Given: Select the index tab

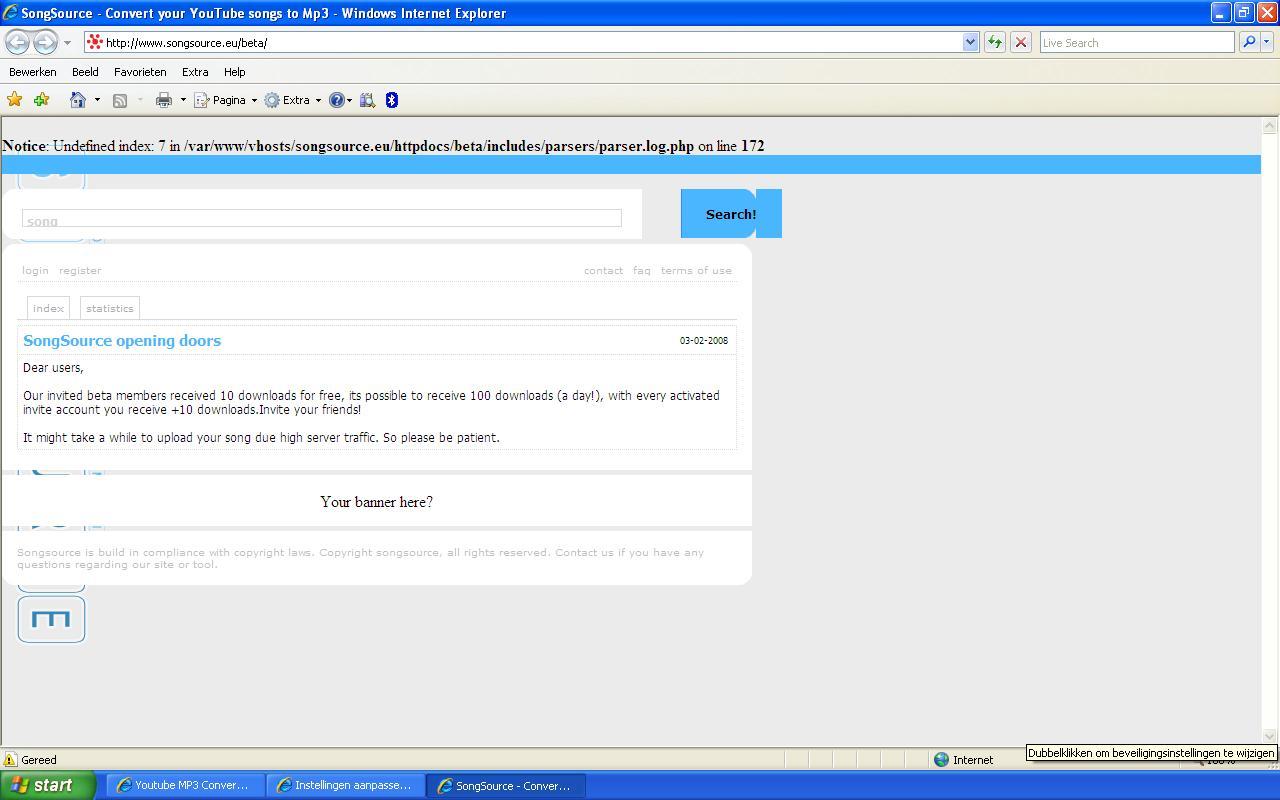Looking at the screenshot, I should coord(48,308).
